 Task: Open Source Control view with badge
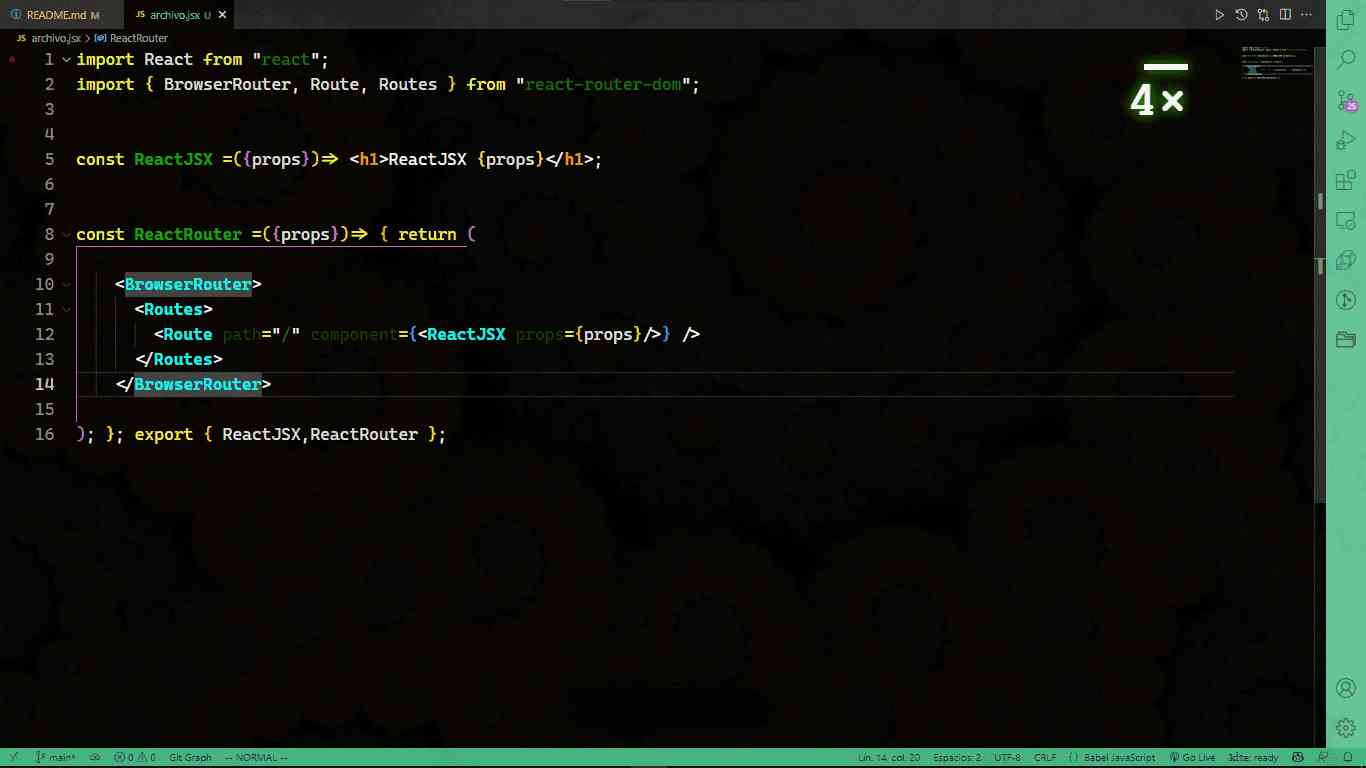1346,100
